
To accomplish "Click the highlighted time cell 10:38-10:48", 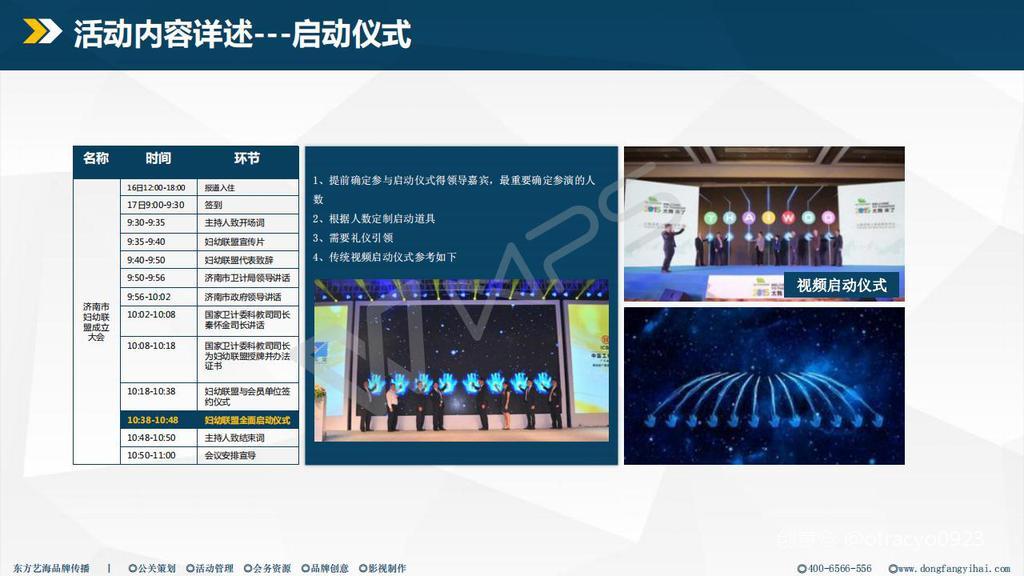I will (x=159, y=420).
